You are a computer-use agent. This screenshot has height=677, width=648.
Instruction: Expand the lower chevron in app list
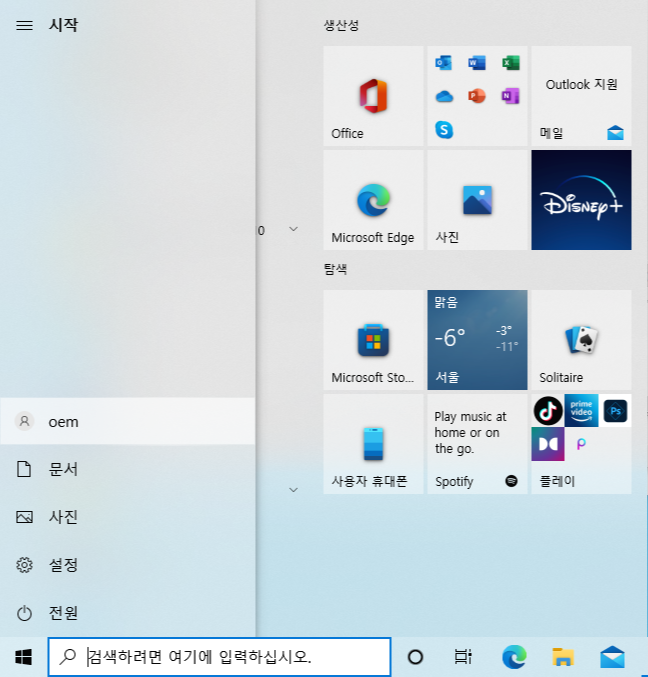(294, 490)
